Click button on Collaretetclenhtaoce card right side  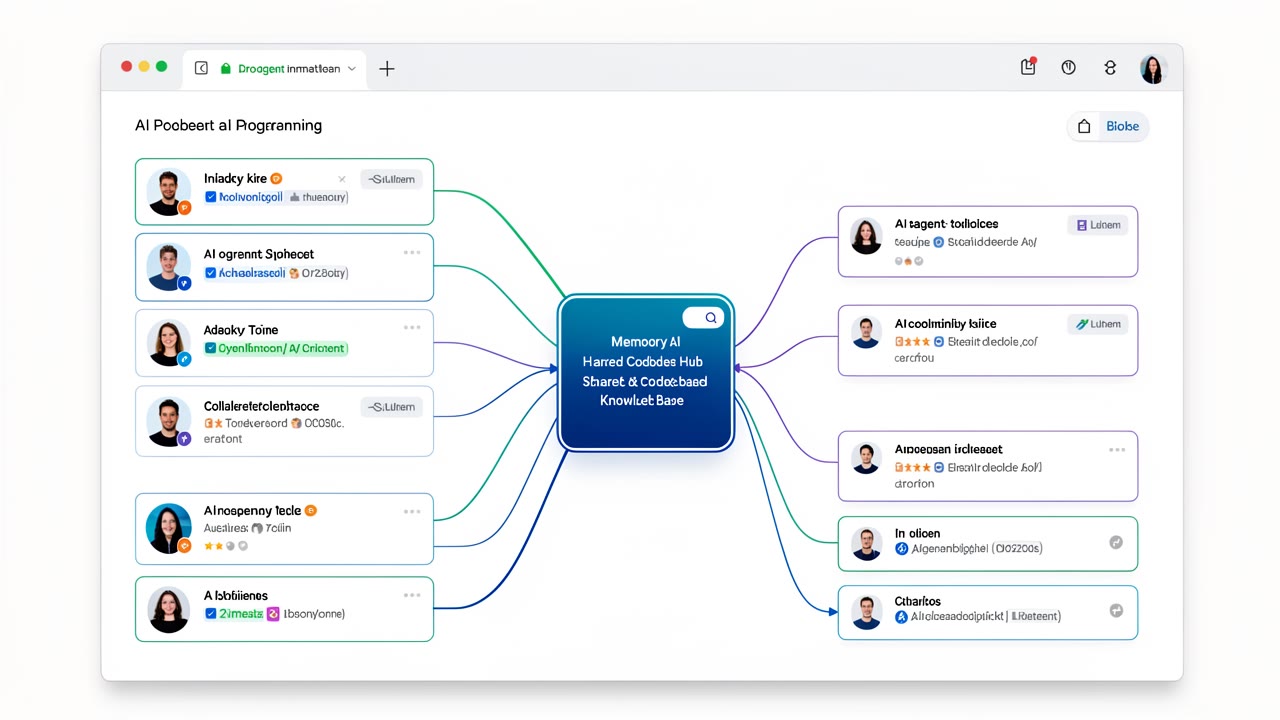click(391, 407)
